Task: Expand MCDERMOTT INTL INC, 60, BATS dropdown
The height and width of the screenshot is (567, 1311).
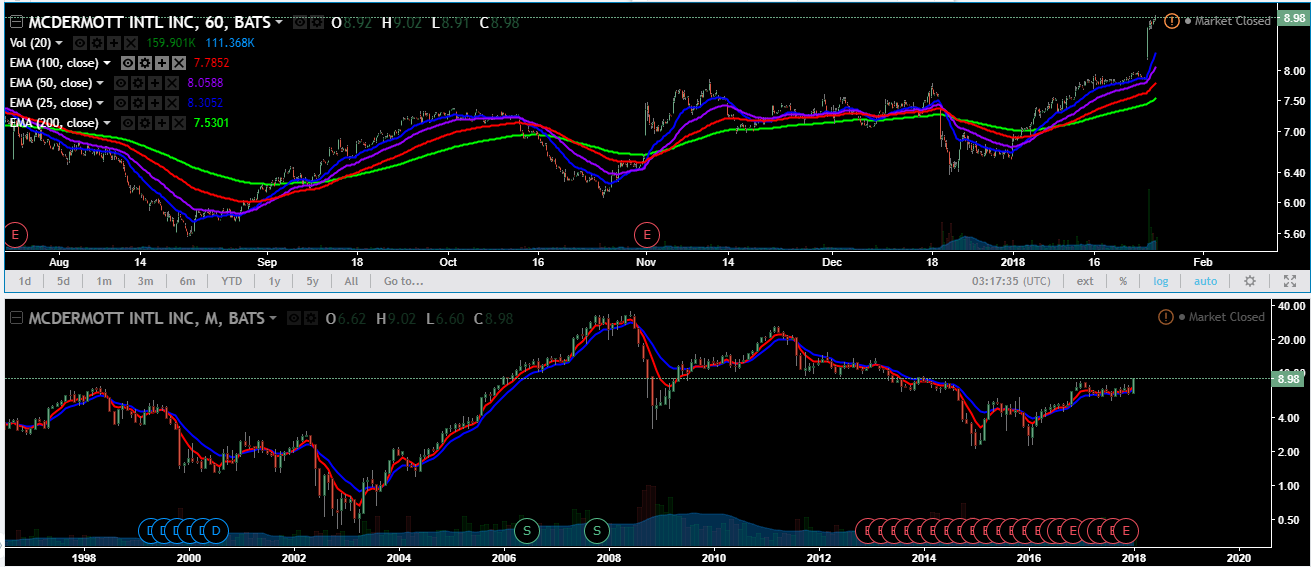Action: point(279,22)
